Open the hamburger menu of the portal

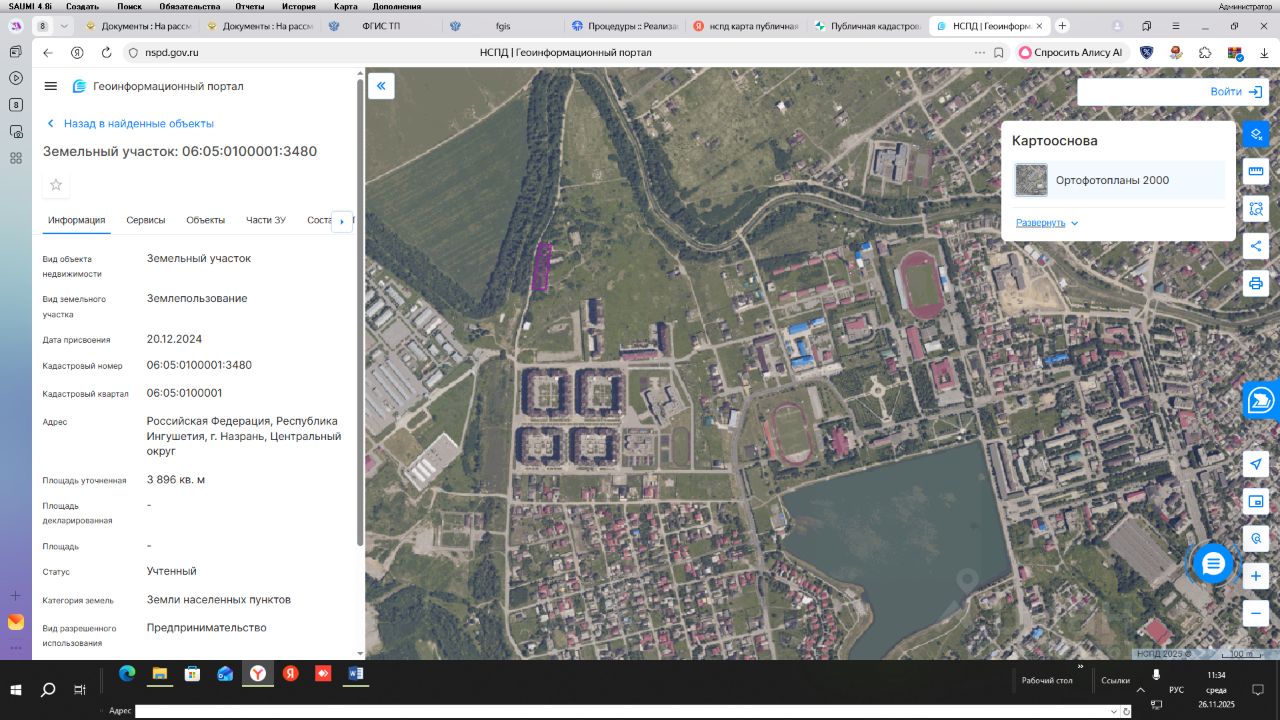click(x=51, y=87)
